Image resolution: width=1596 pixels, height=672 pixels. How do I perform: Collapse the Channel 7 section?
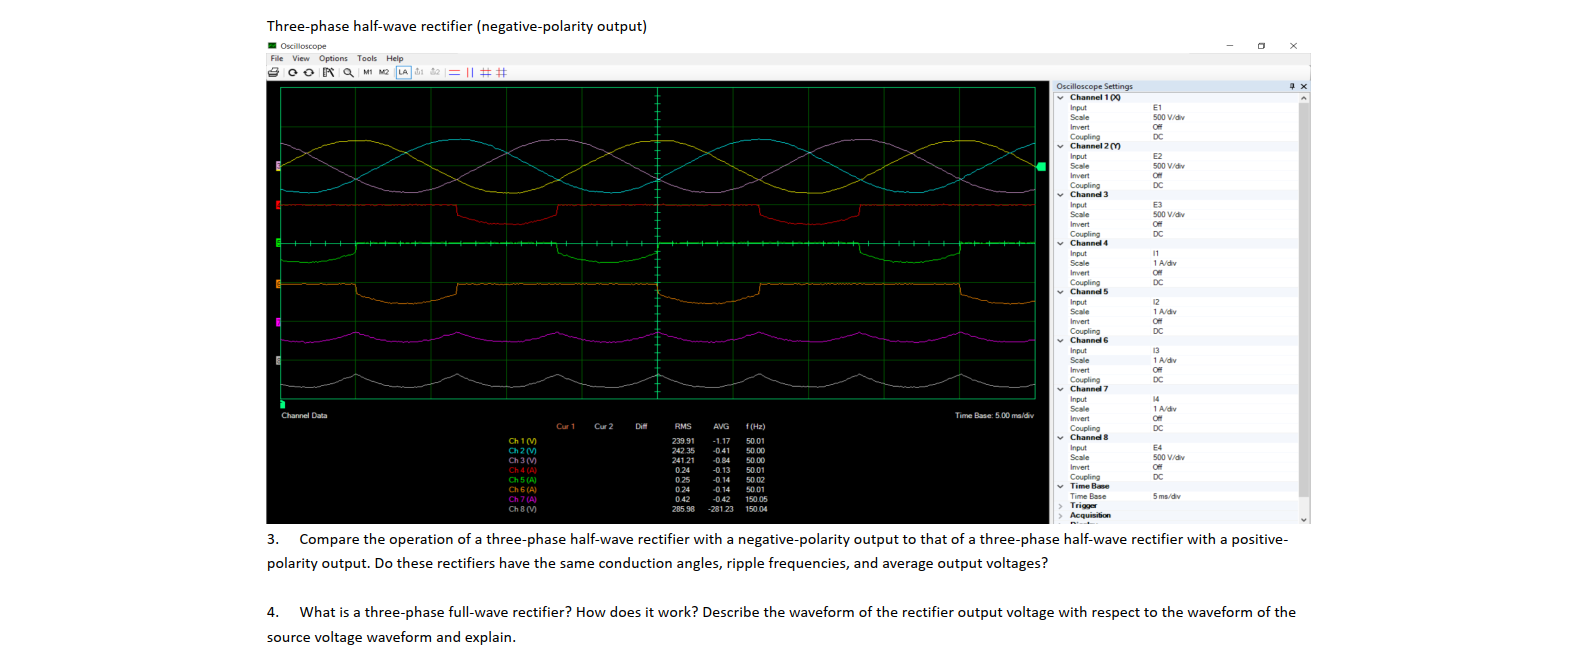click(x=1061, y=389)
